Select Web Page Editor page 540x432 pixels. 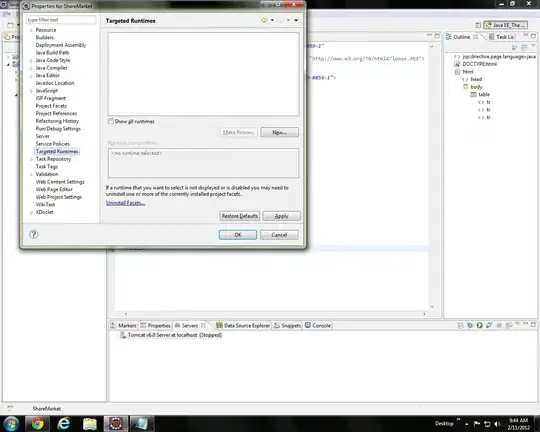[54, 189]
